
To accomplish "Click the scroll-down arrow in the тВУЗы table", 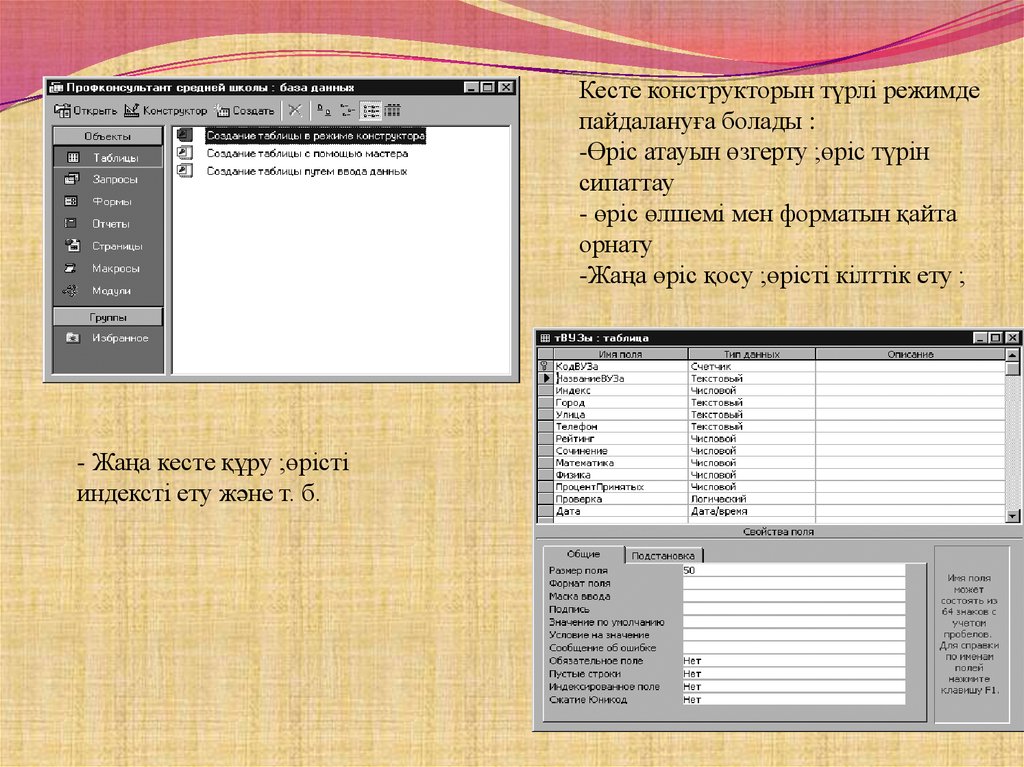I will point(1012,516).
